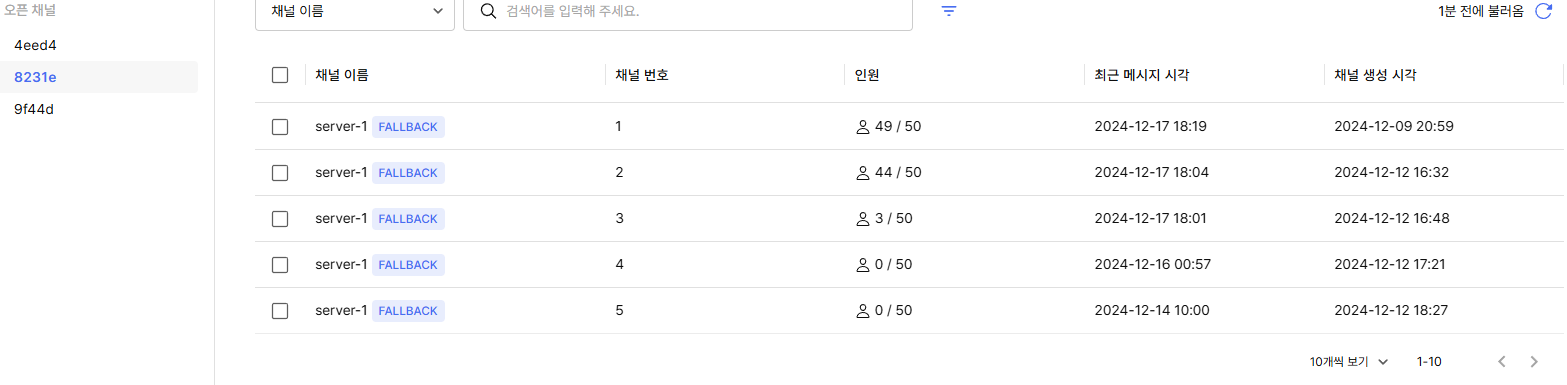Expand the 10개씩 보기 page size dropdown
Viewport: 1567px width, 385px height.
[x=1349, y=361]
